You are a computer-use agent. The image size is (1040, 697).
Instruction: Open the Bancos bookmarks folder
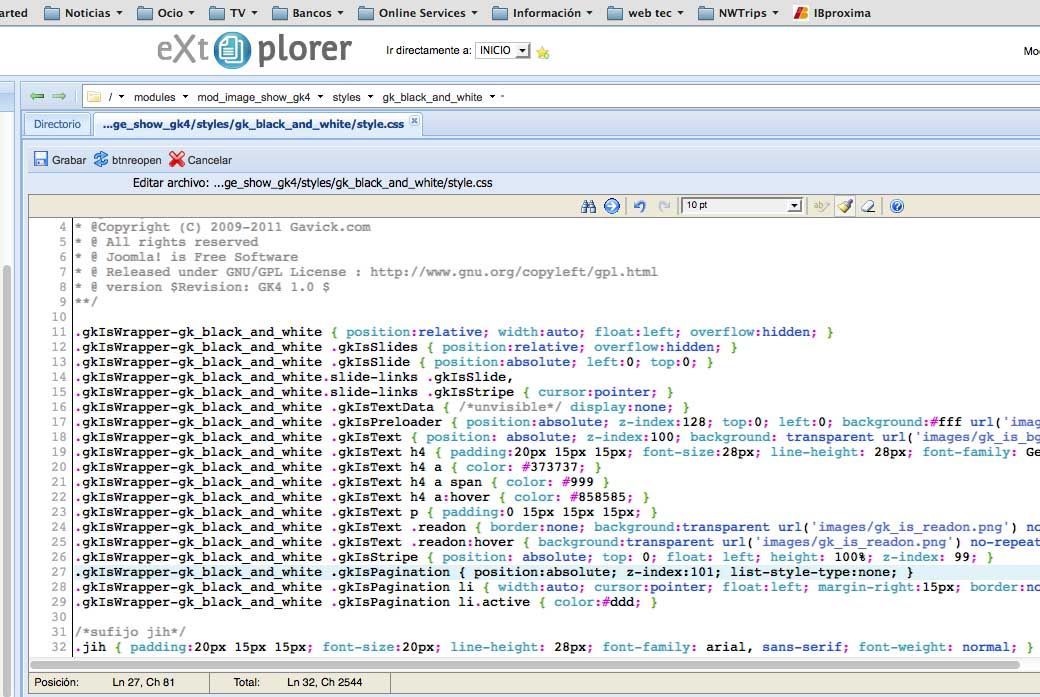pyautogui.click(x=308, y=13)
